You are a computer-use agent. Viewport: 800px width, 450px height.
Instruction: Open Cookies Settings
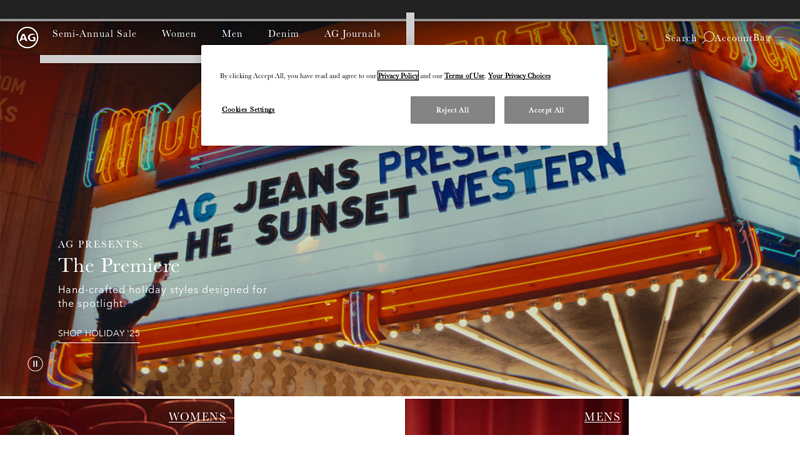(x=248, y=109)
